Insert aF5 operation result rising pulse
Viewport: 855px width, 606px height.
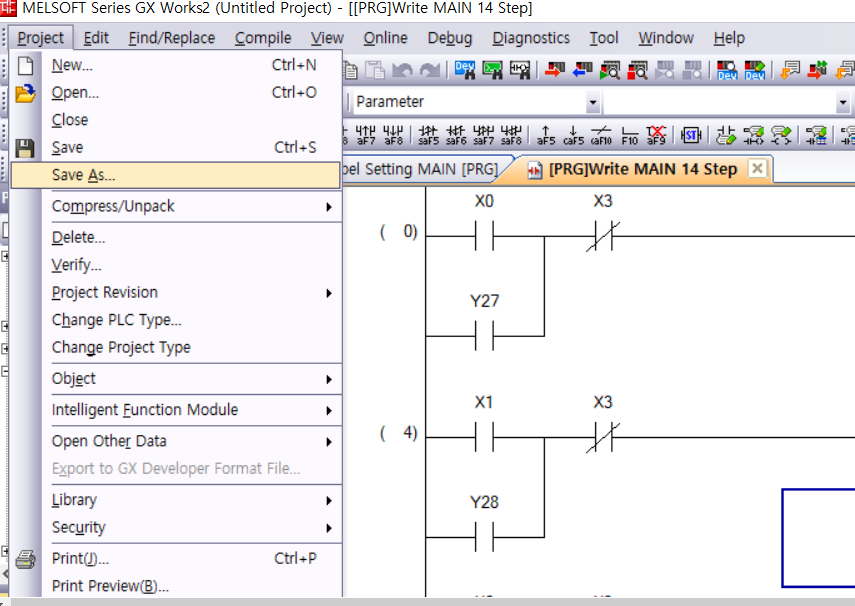(546, 135)
